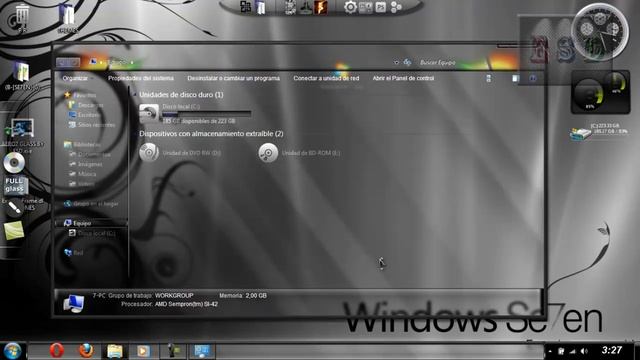The width and height of the screenshot is (640, 360).
Task: Select Grupo en el hogar
Action: click(x=91, y=204)
